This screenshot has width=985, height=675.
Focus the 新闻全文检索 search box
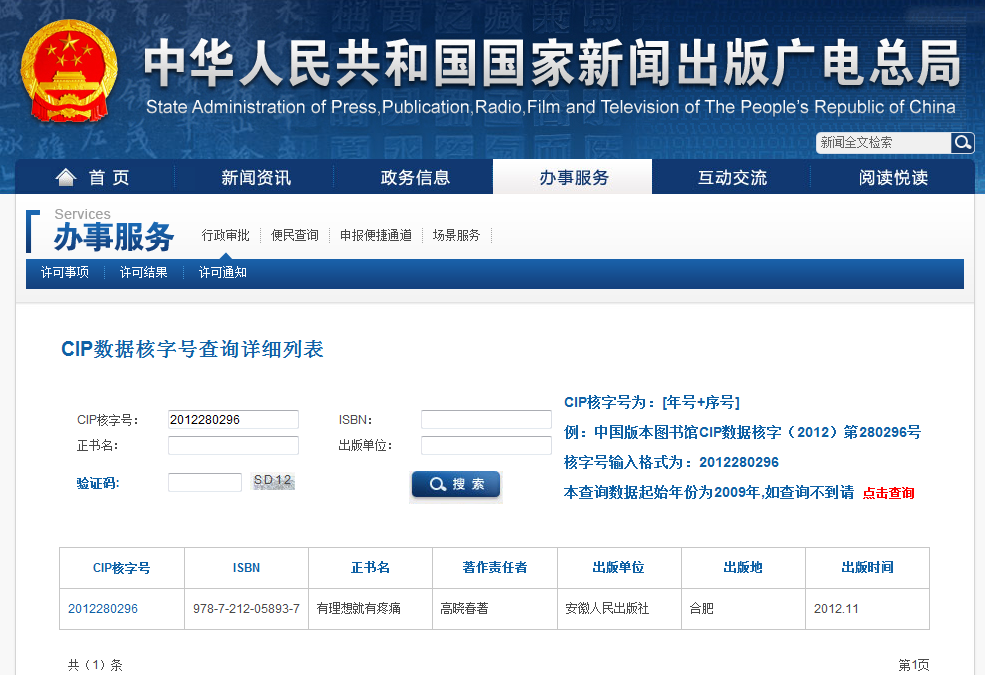(x=884, y=143)
